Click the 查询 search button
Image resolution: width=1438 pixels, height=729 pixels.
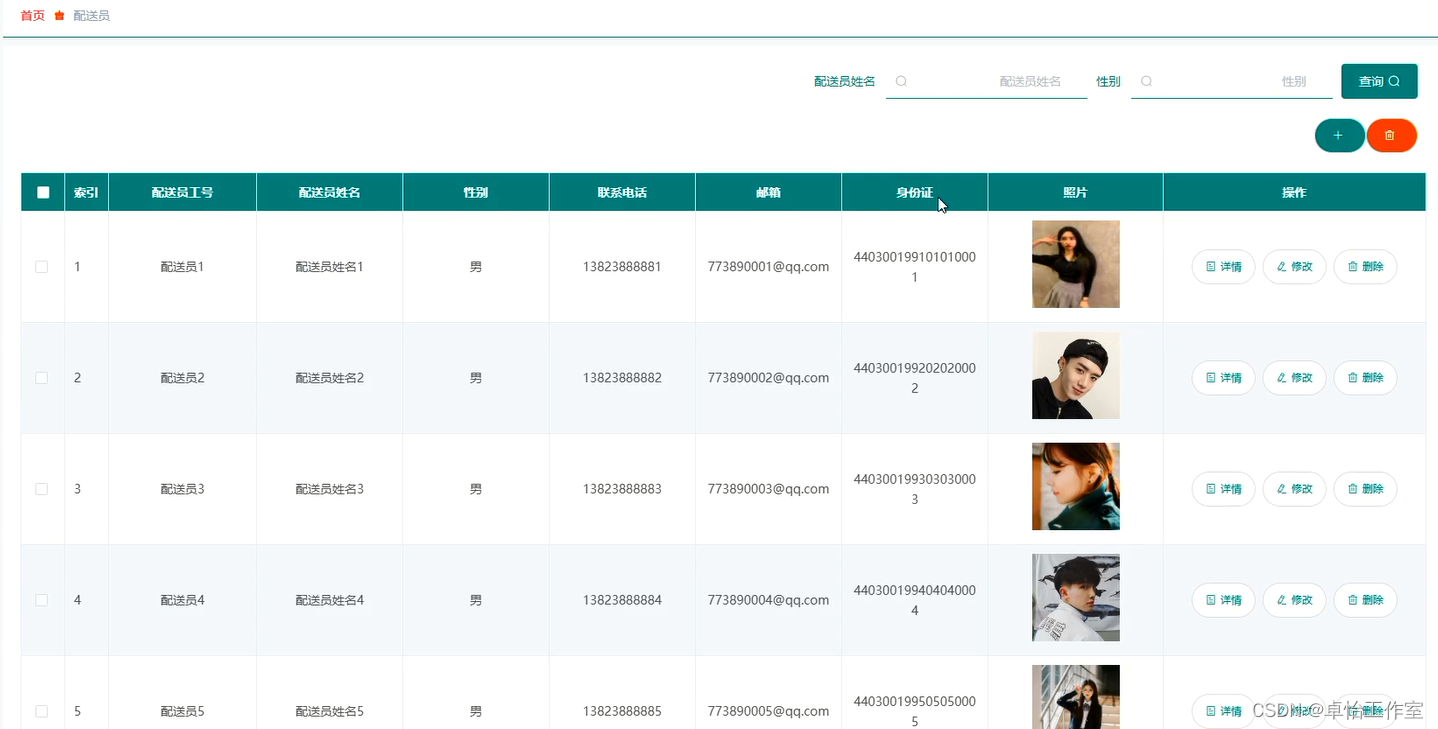coord(1379,82)
